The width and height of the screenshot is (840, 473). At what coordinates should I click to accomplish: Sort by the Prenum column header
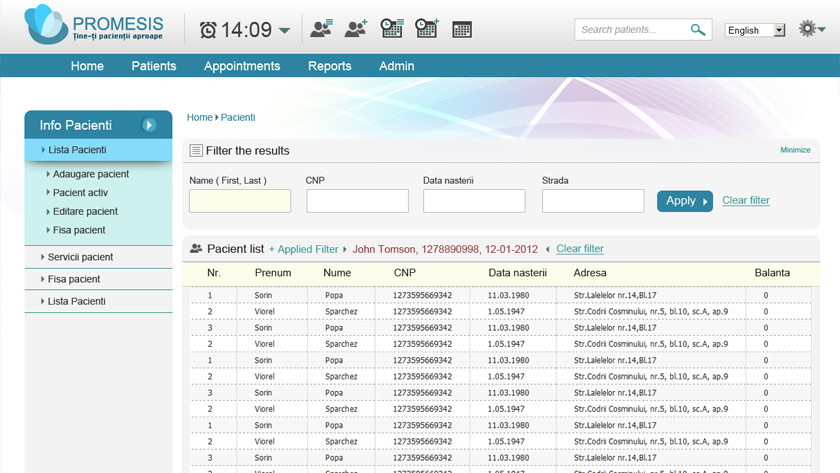[273, 273]
